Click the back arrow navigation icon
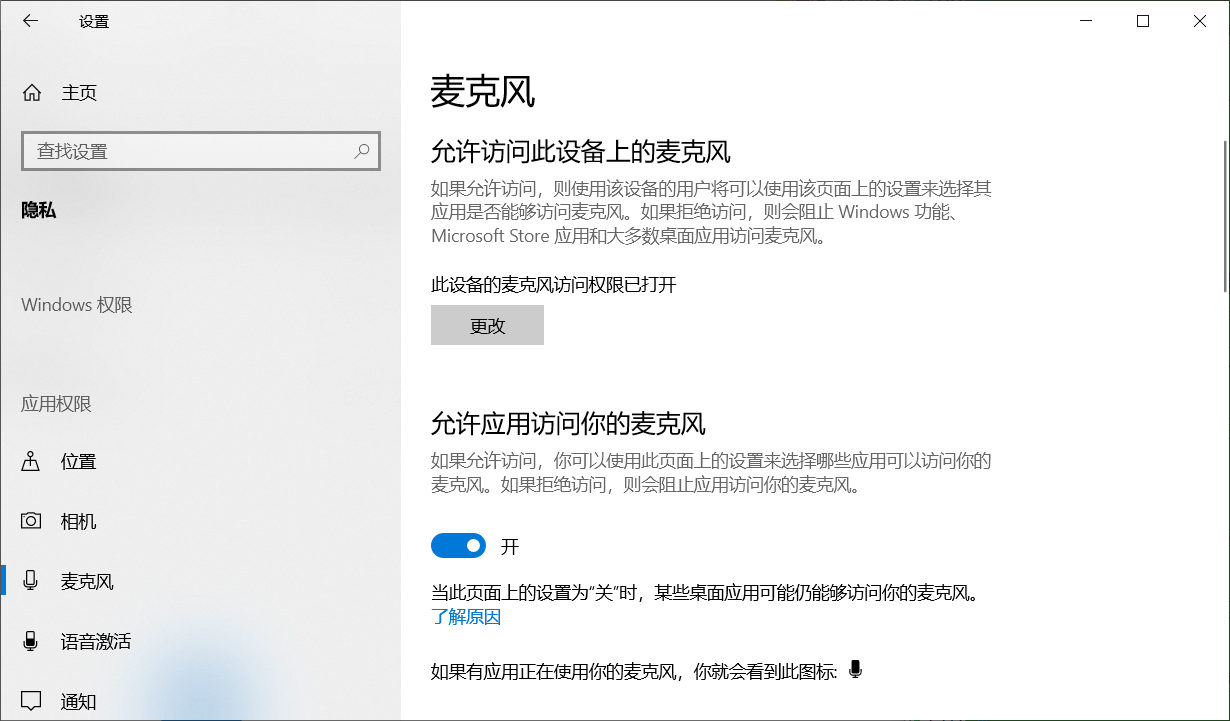This screenshot has width=1230, height=721. (x=30, y=20)
